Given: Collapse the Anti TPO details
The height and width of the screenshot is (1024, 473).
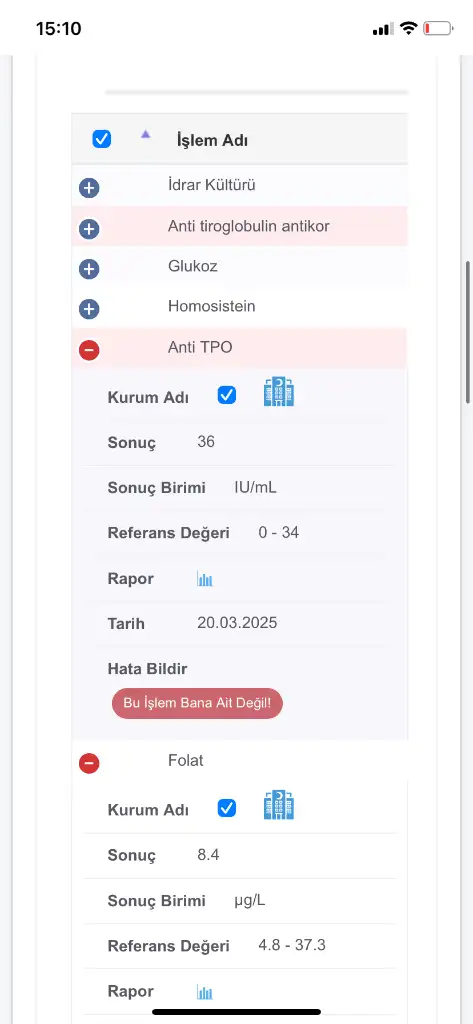Looking at the screenshot, I should 89,350.
